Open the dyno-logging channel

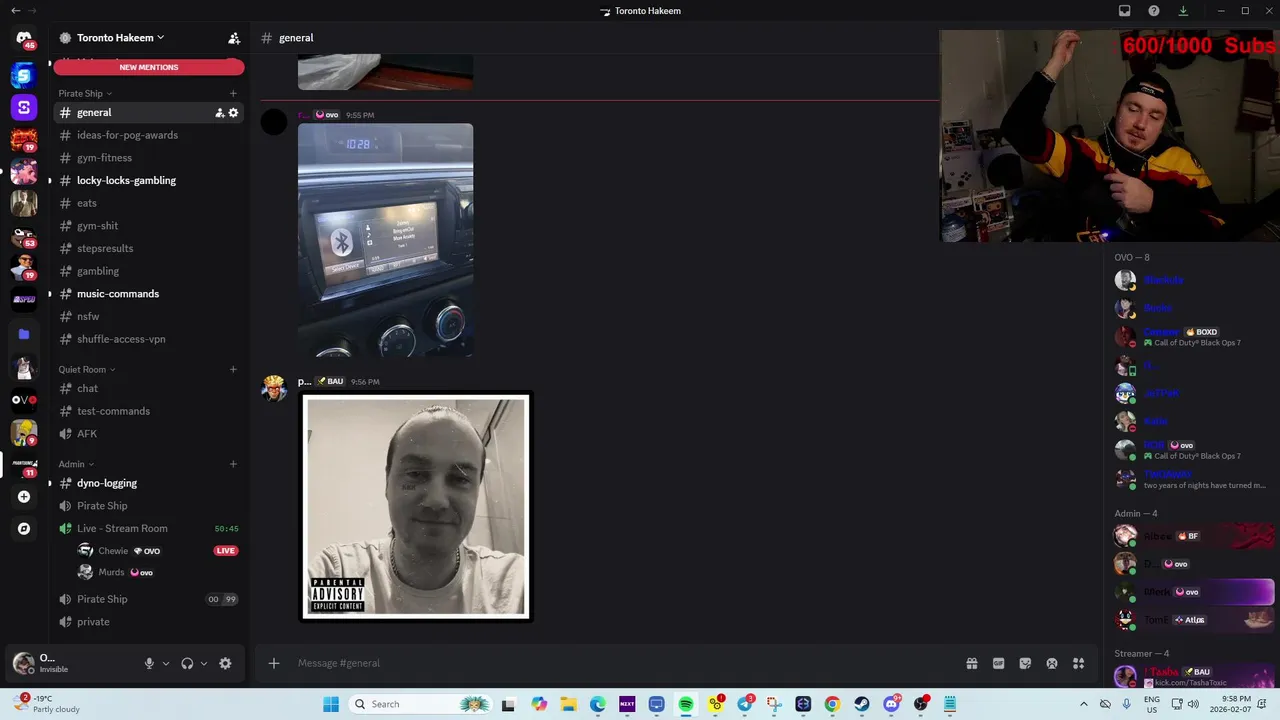[149, 483]
